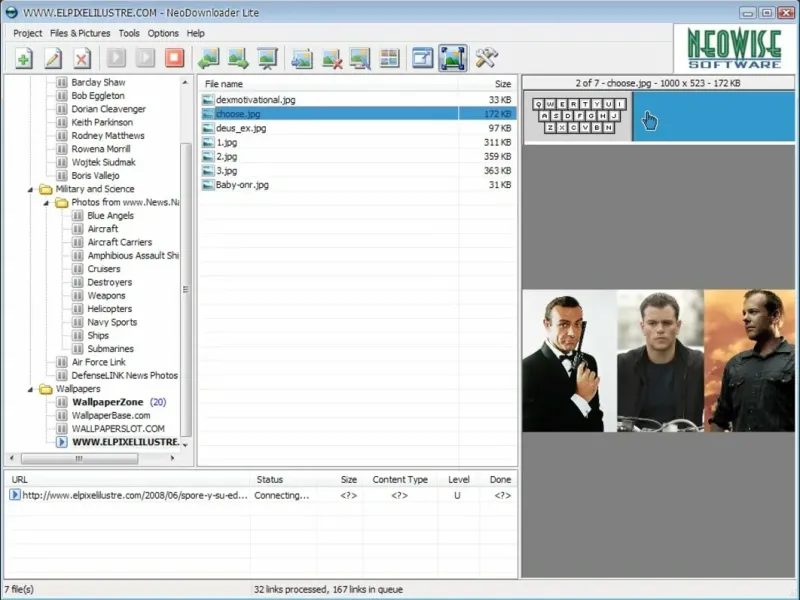Click the URL column header in downloads
The height and width of the screenshot is (600, 800).
(x=129, y=480)
